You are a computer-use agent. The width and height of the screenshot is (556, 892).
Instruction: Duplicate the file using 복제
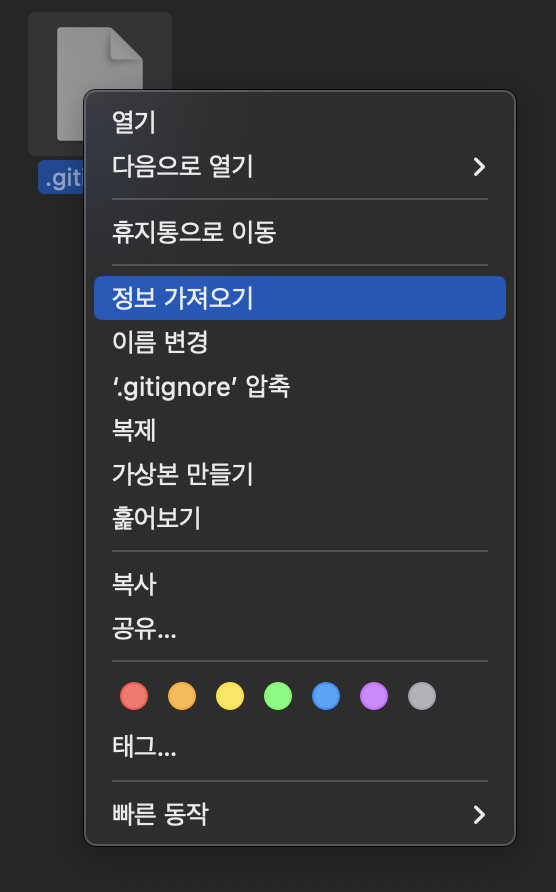[300, 430]
